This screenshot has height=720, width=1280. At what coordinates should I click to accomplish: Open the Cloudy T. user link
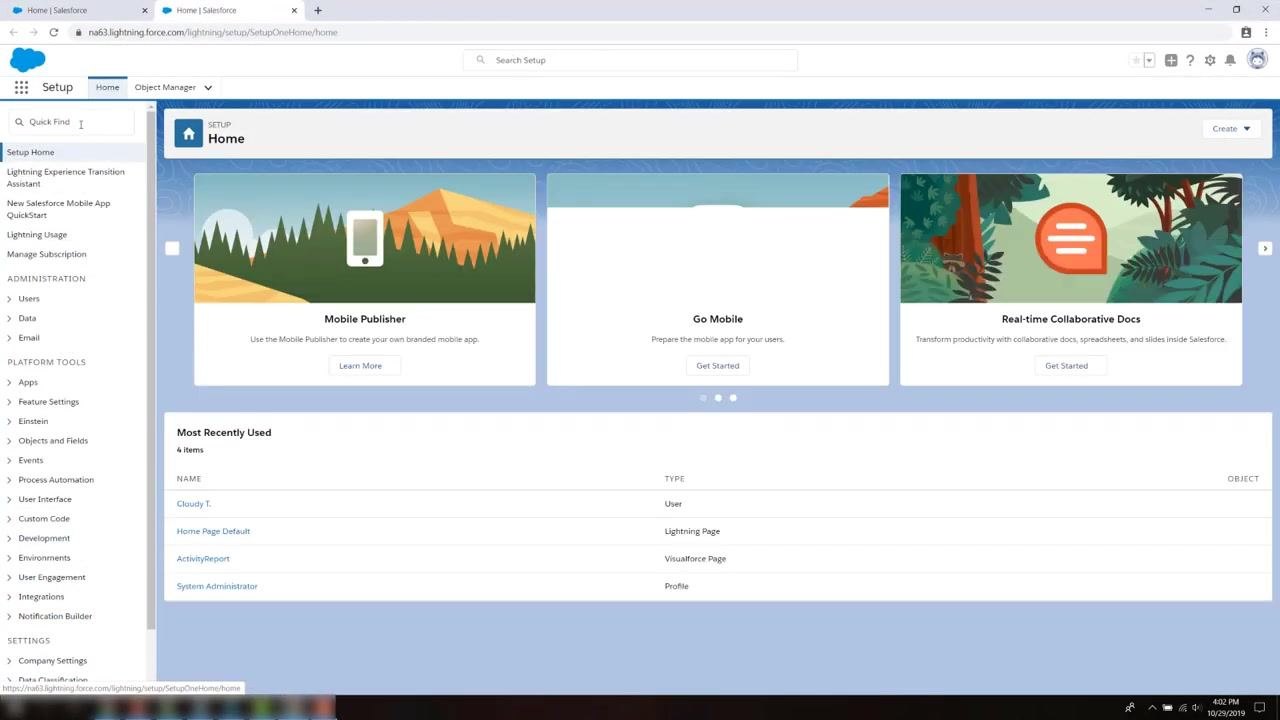pyautogui.click(x=194, y=504)
